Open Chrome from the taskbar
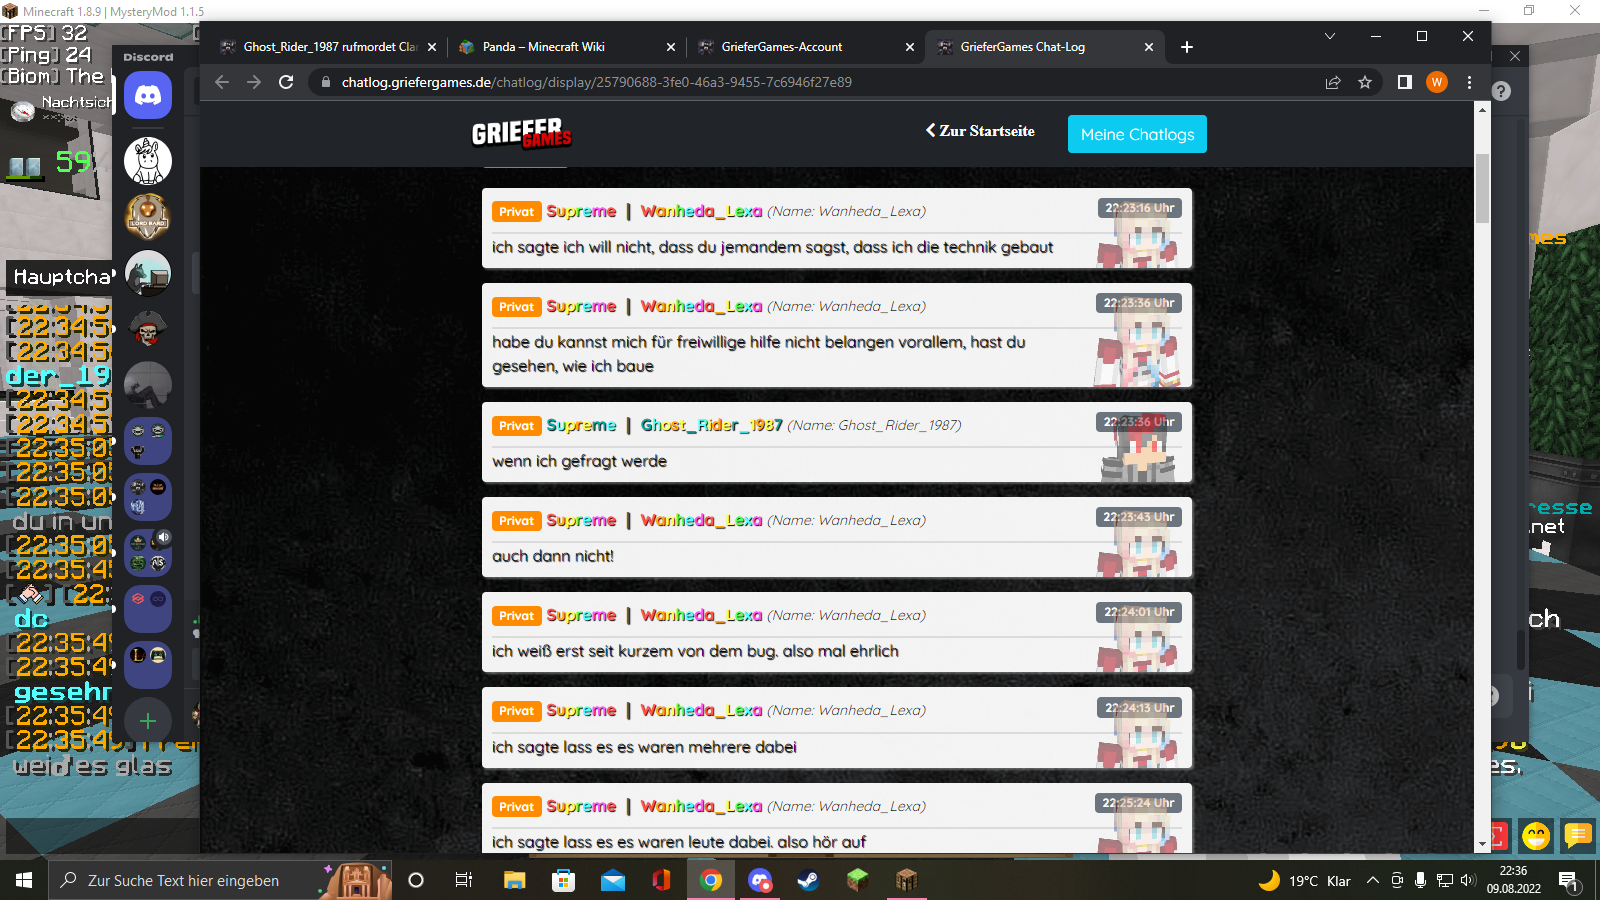 click(711, 880)
